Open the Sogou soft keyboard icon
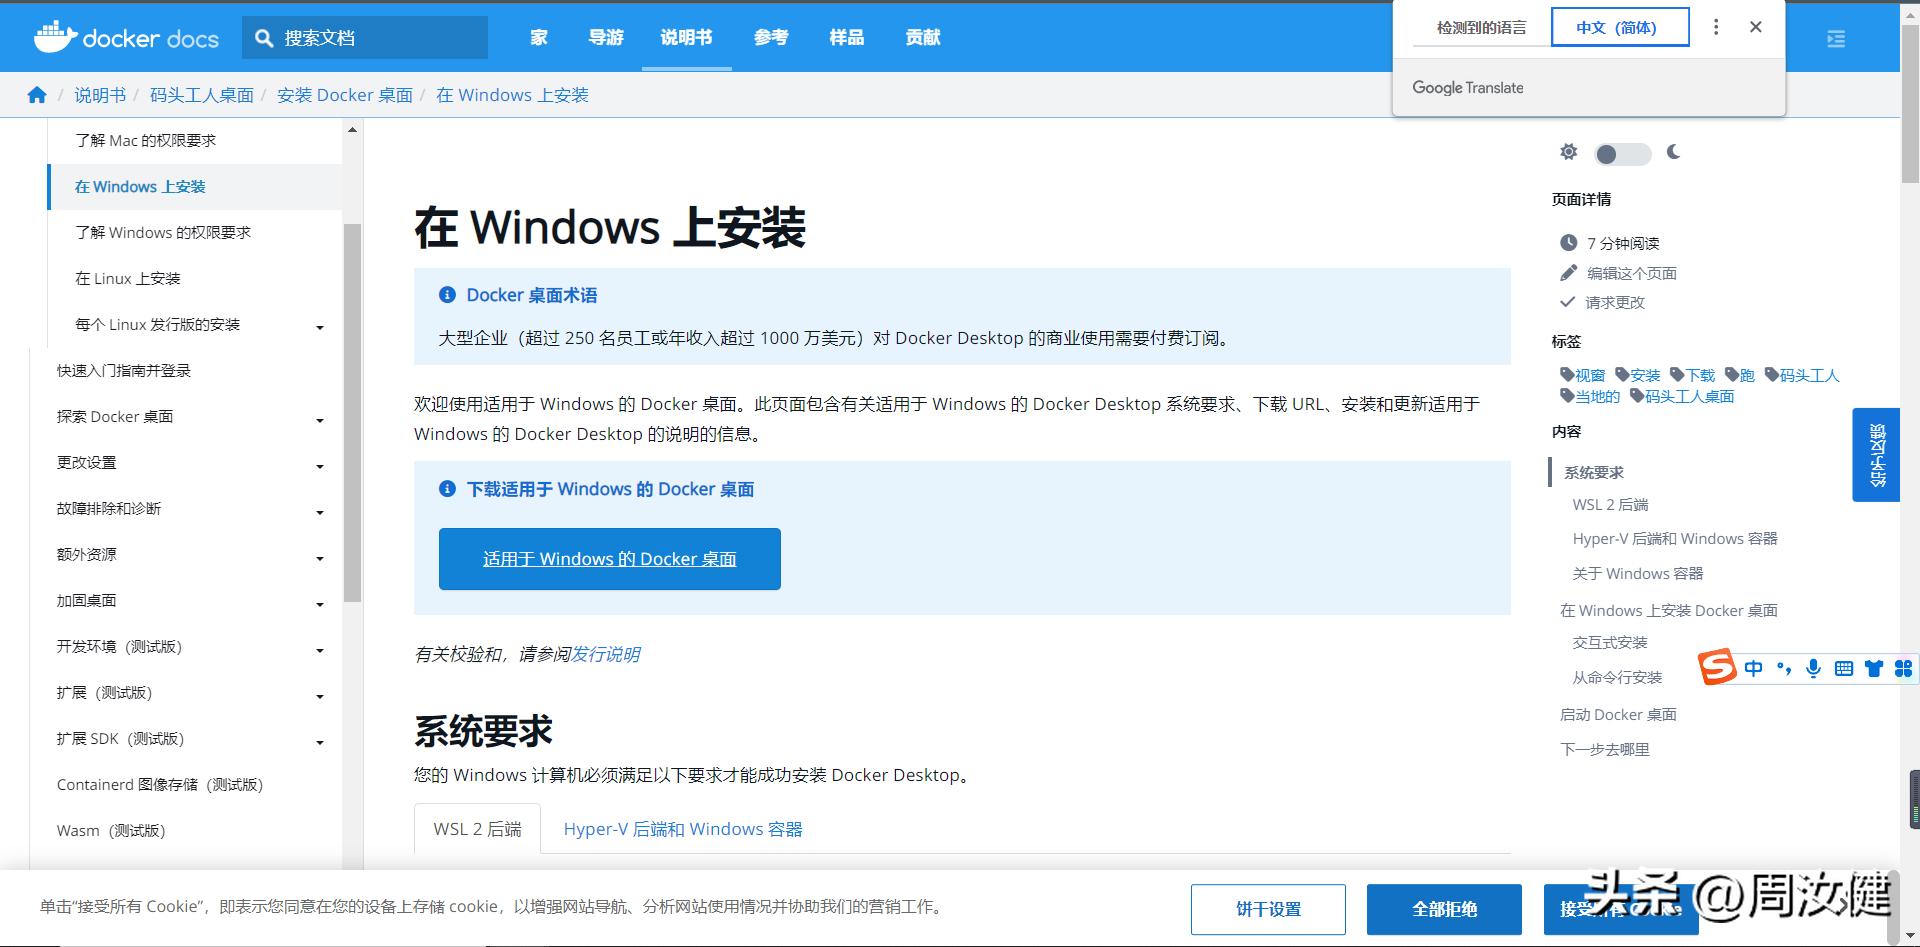The height and width of the screenshot is (947, 1920). [x=1843, y=668]
